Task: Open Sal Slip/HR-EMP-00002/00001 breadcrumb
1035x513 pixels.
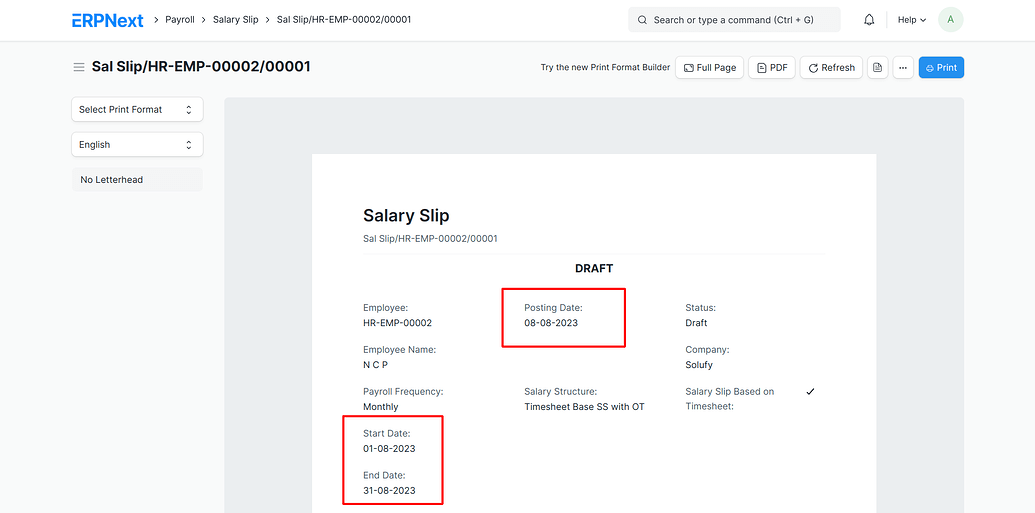Action: (344, 20)
